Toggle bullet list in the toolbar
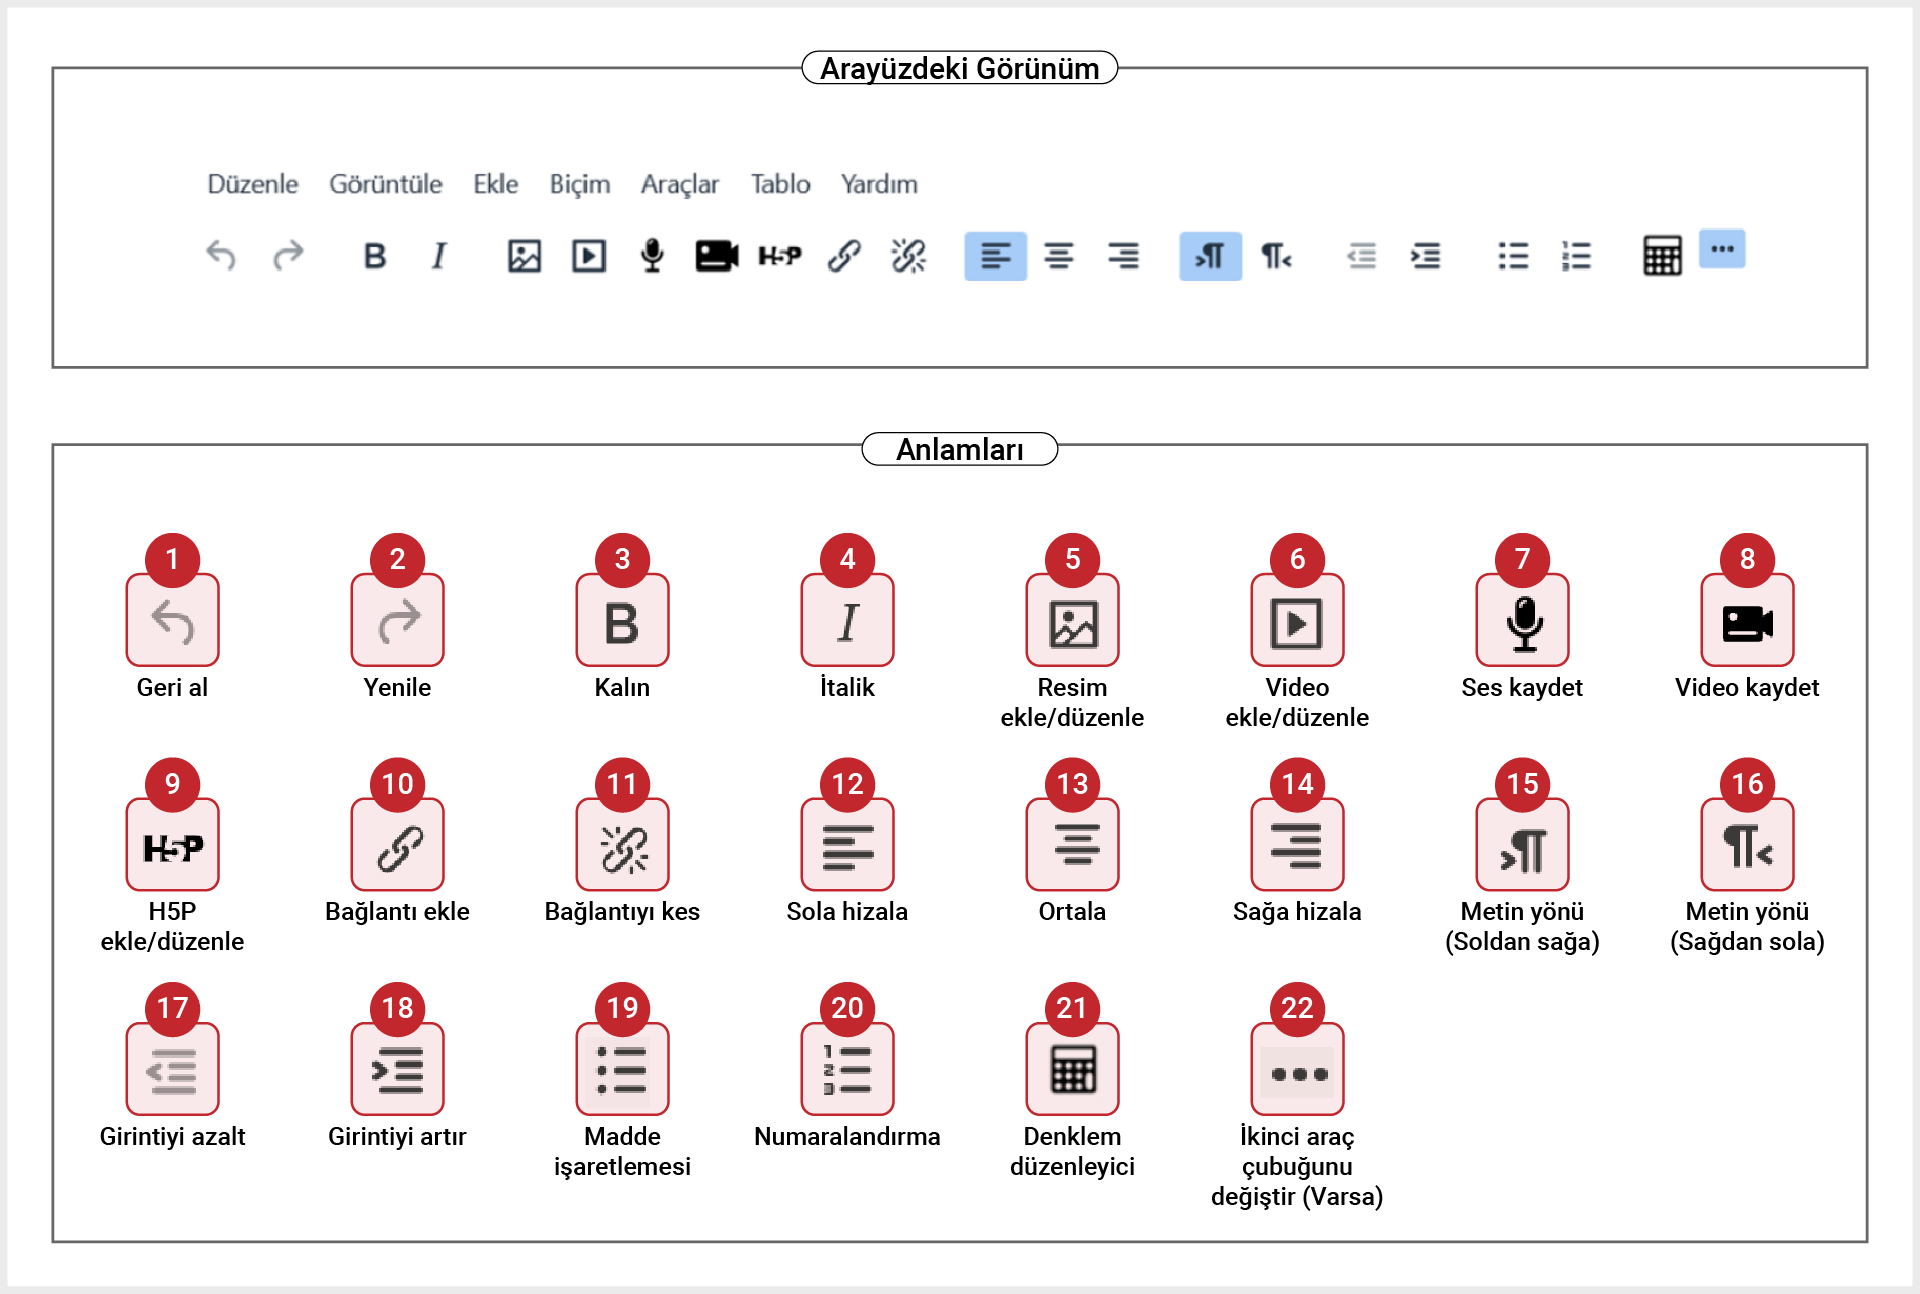This screenshot has width=1920, height=1294. pos(1513,256)
